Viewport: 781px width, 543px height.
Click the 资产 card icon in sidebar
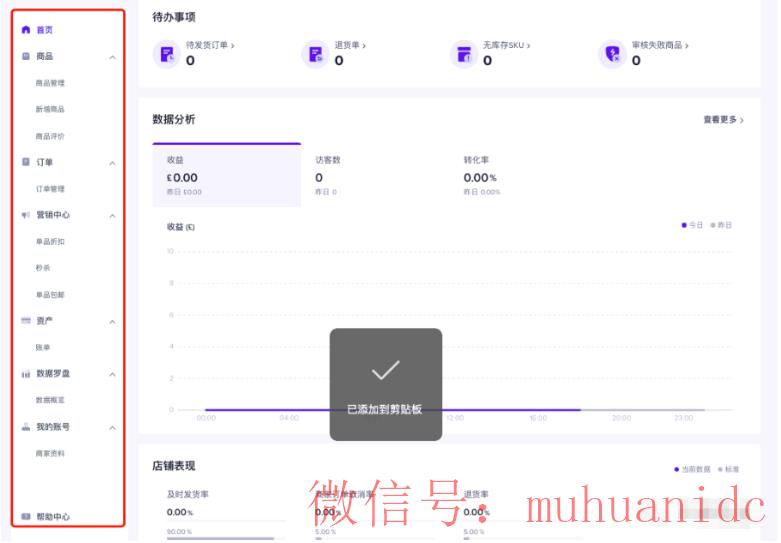click(26, 320)
